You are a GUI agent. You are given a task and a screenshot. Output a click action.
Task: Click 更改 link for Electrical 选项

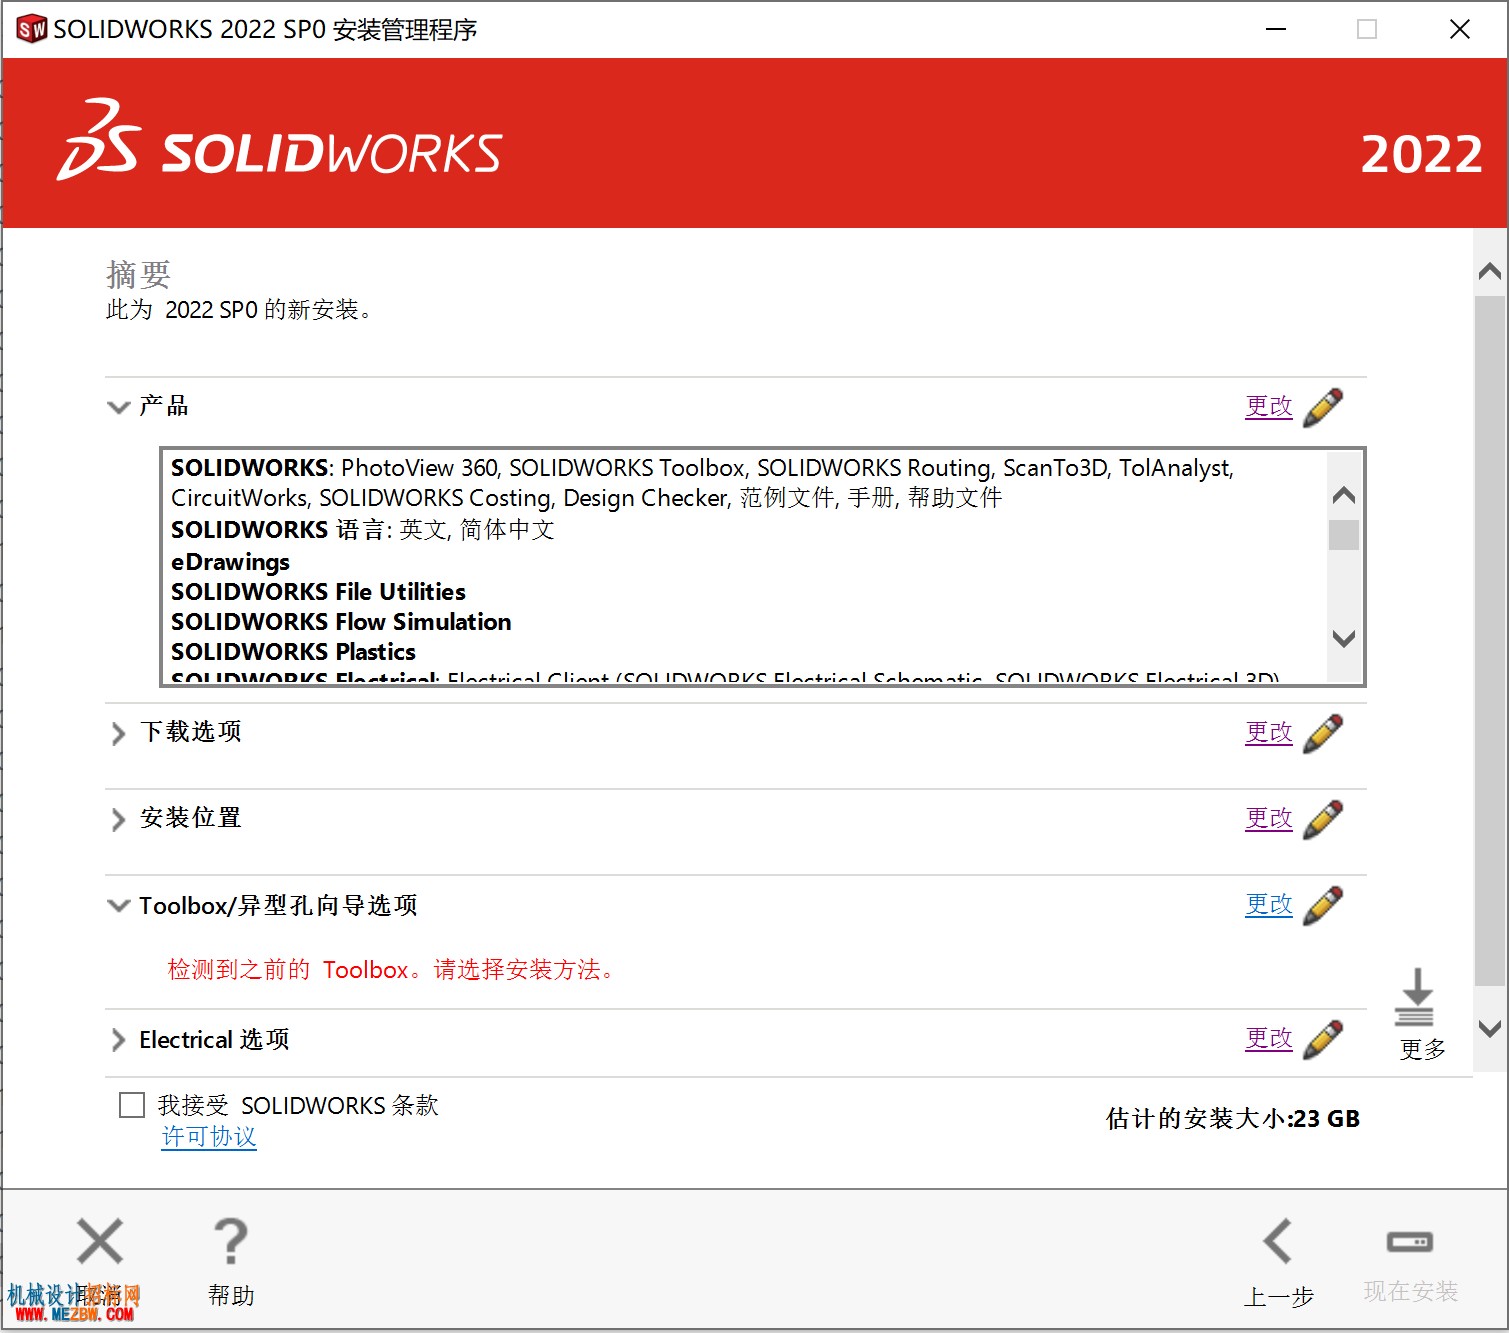click(x=1269, y=1038)
